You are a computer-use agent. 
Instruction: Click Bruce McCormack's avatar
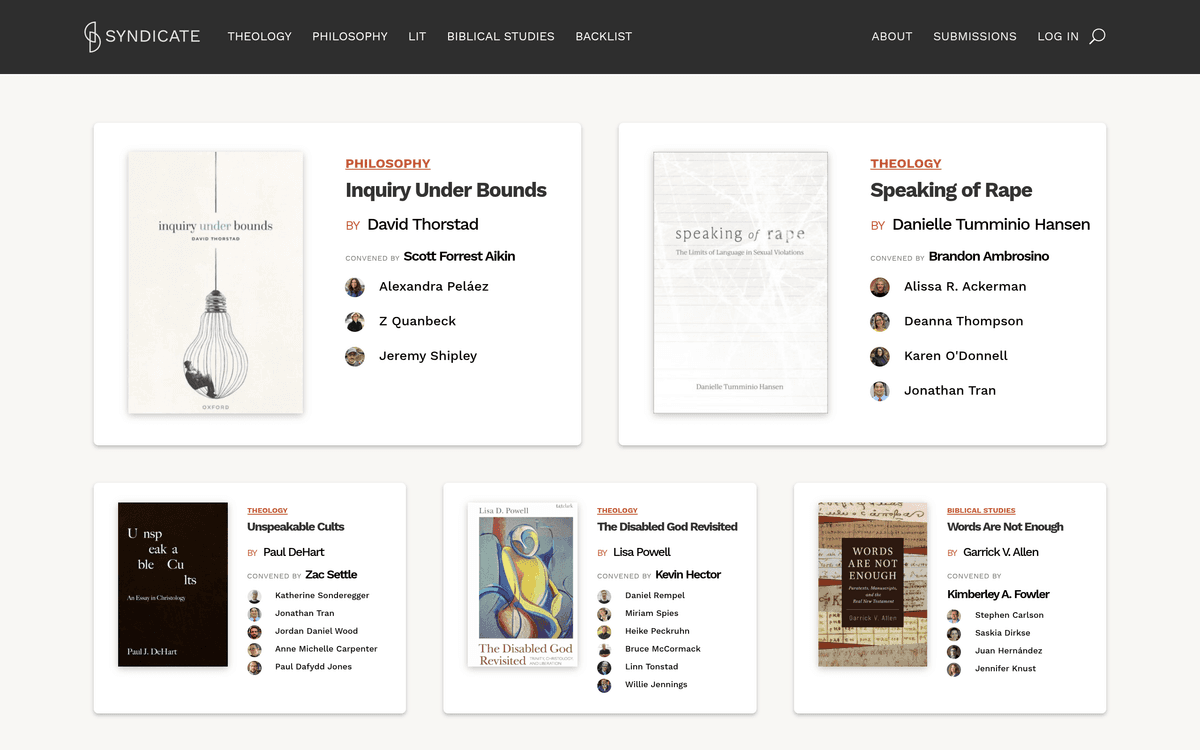(605, 650)
